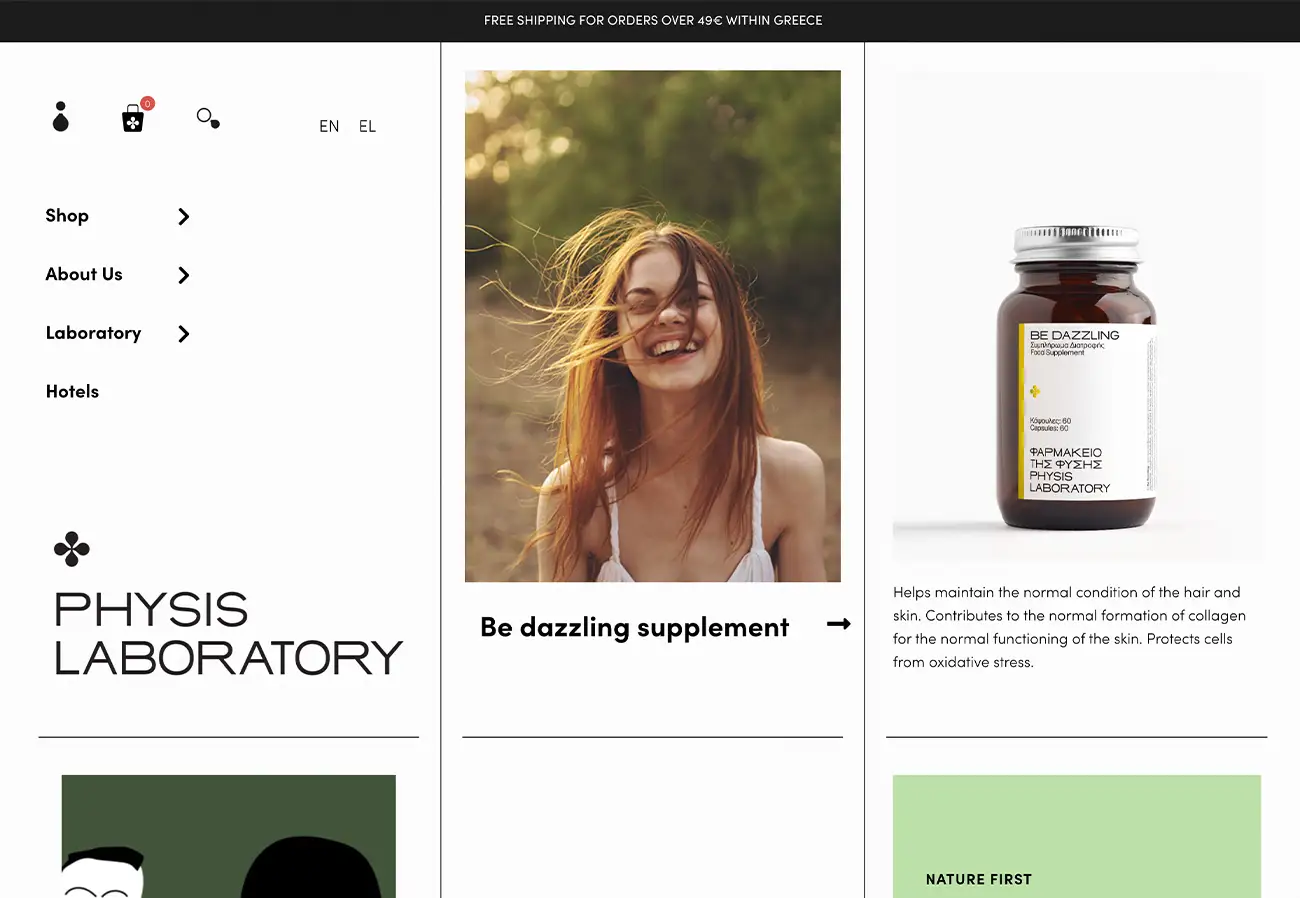Screen dimensions: 1300x898
Task: Expand the Shop submenu chevron
Action: pyautogui.click(x=184, y=216)
